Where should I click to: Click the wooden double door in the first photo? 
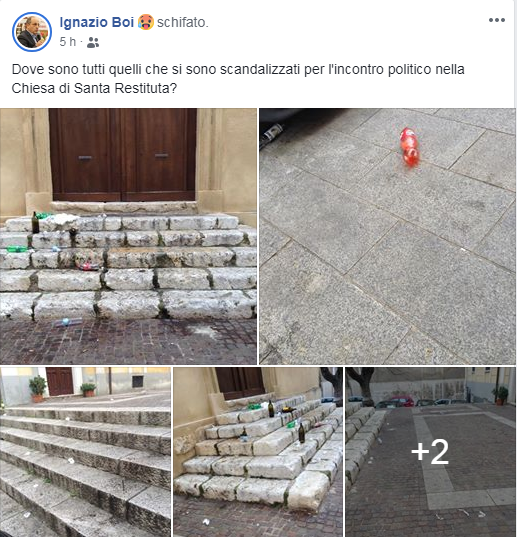click(x=123, y=155)
